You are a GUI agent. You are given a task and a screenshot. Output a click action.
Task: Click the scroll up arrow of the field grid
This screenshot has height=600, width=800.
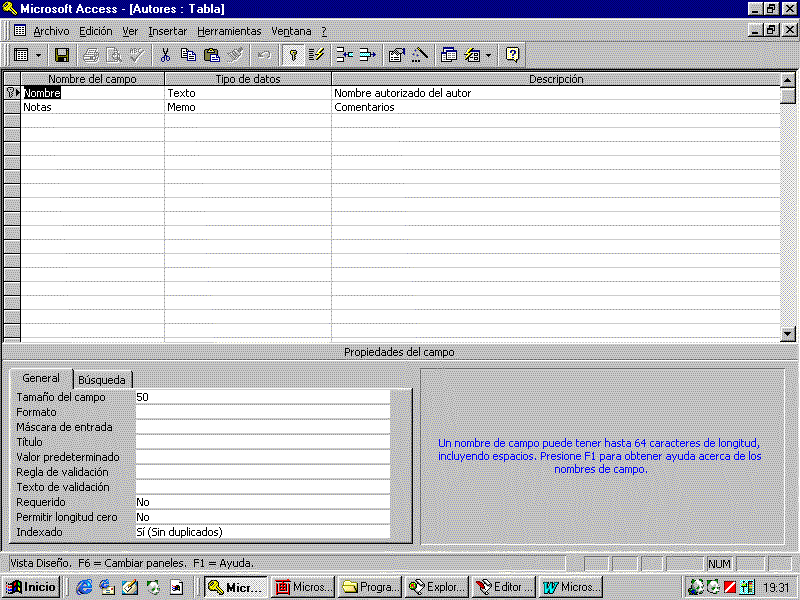[x=788, y=80]
